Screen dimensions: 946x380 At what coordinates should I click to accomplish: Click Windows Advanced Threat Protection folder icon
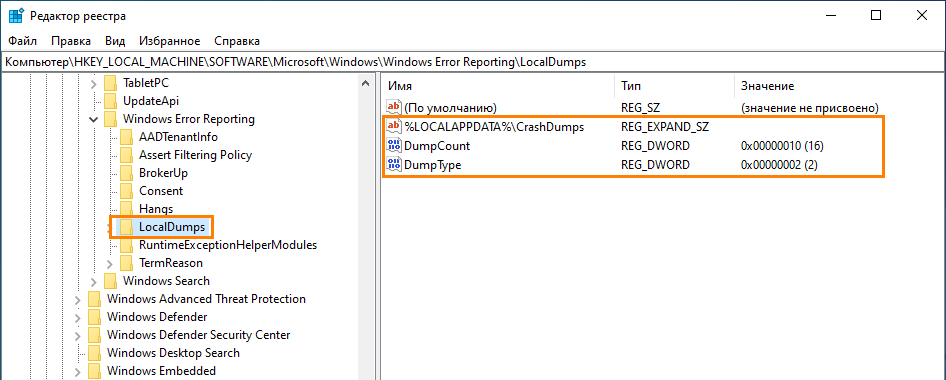(94, 299)
